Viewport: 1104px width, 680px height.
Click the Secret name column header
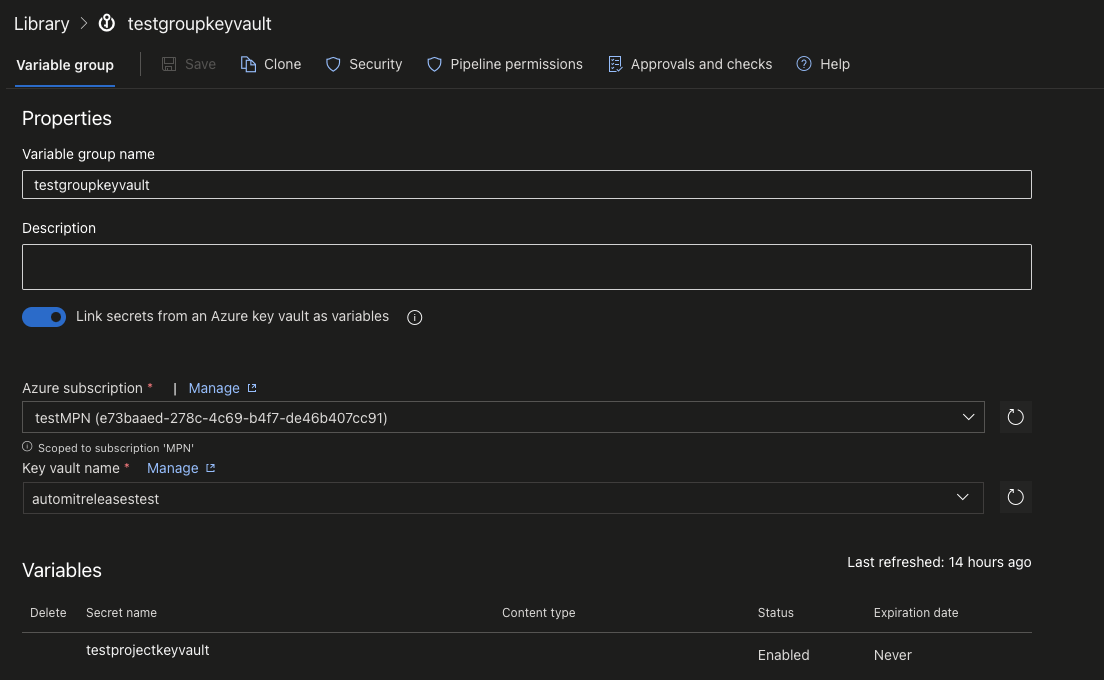pos(121,613)
